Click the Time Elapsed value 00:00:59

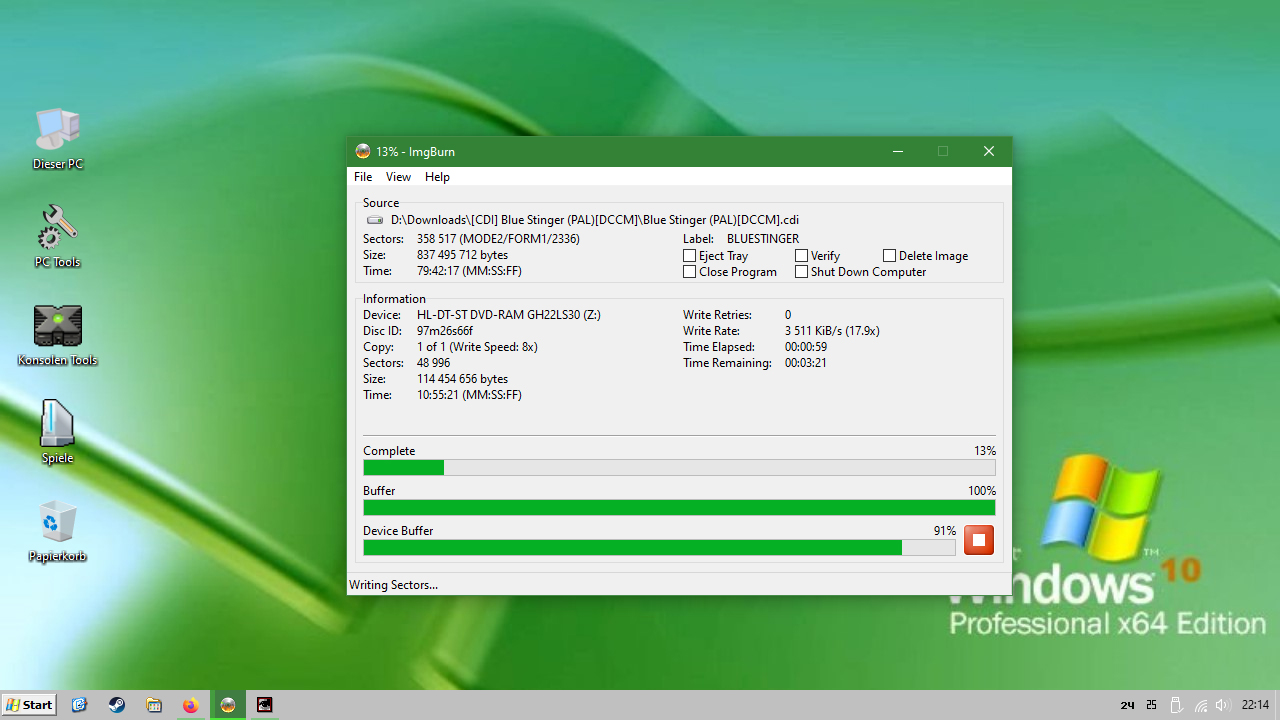[806, 347]
